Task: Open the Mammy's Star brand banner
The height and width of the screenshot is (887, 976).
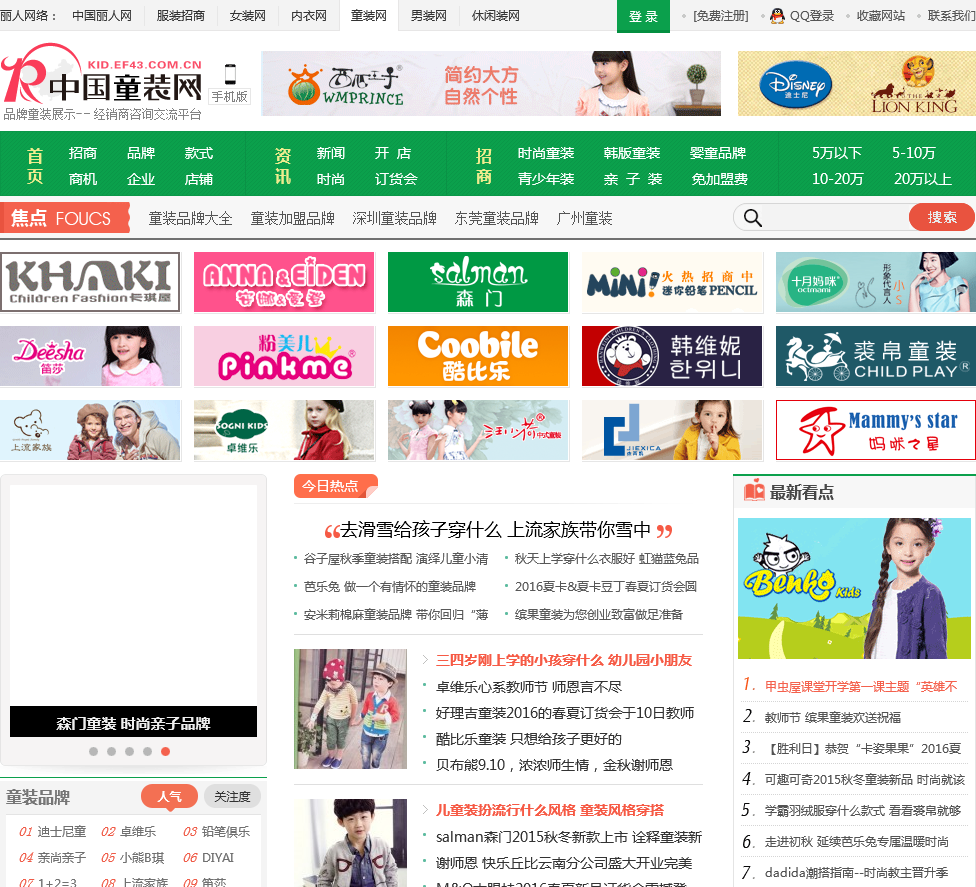Action: coord(875,430)
